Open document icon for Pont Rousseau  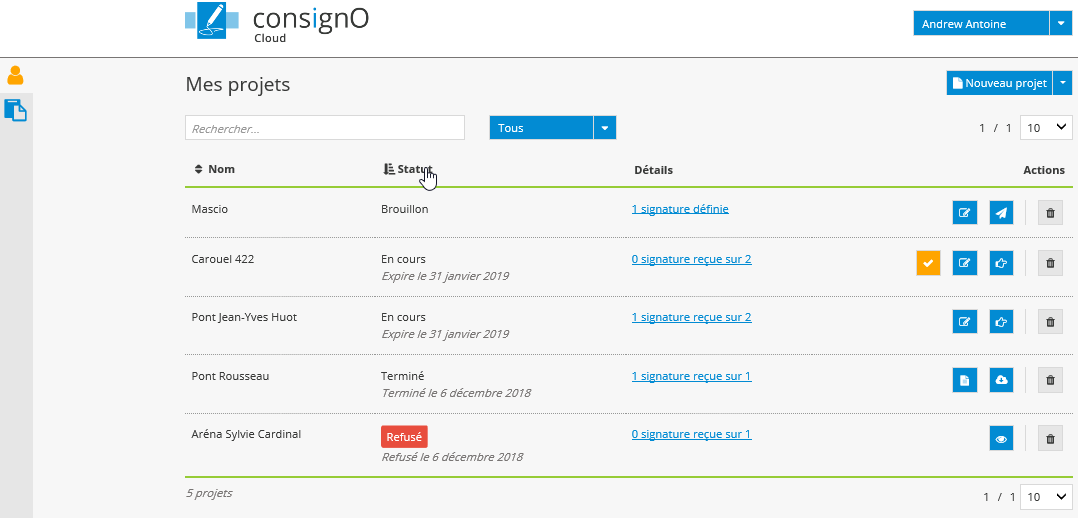pos(964,380)
